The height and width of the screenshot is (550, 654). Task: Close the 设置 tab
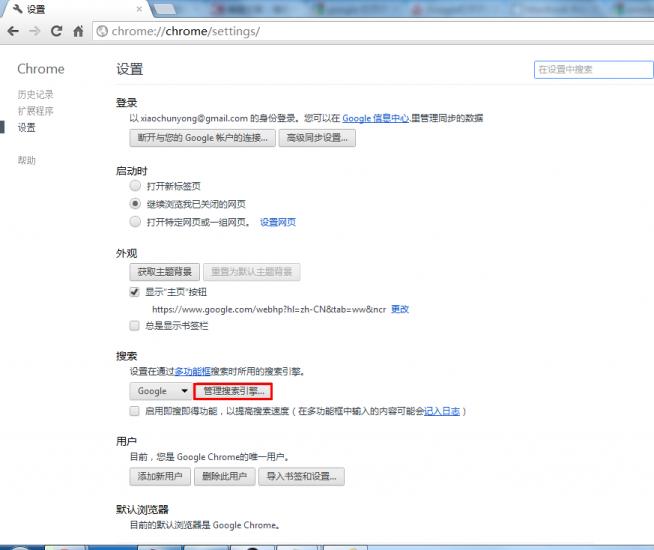point(139,9)
